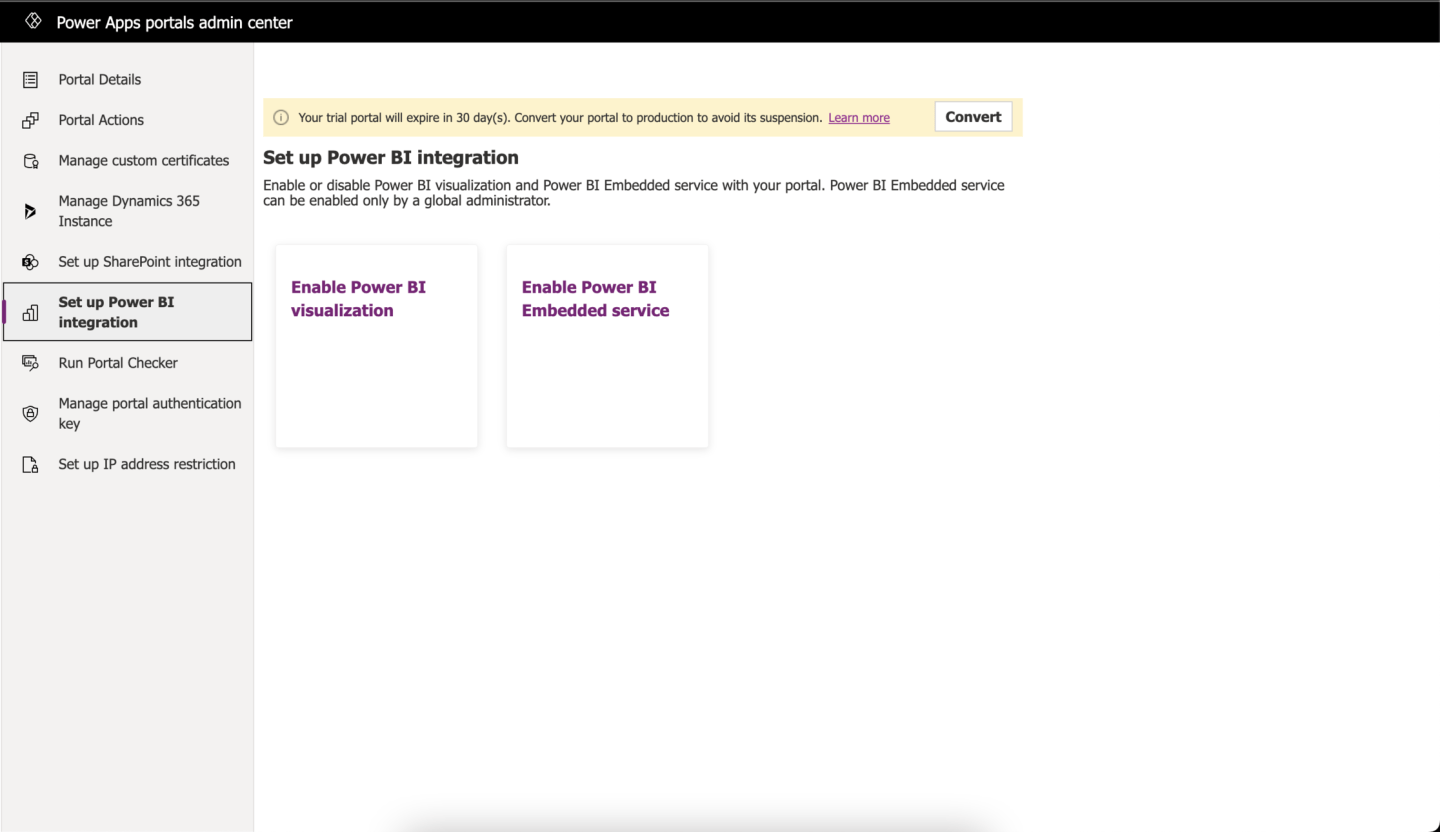This screenshot has width=1440, height=832.
Task: Click the Power Apps portals admin center title
Action: [173, 21]
